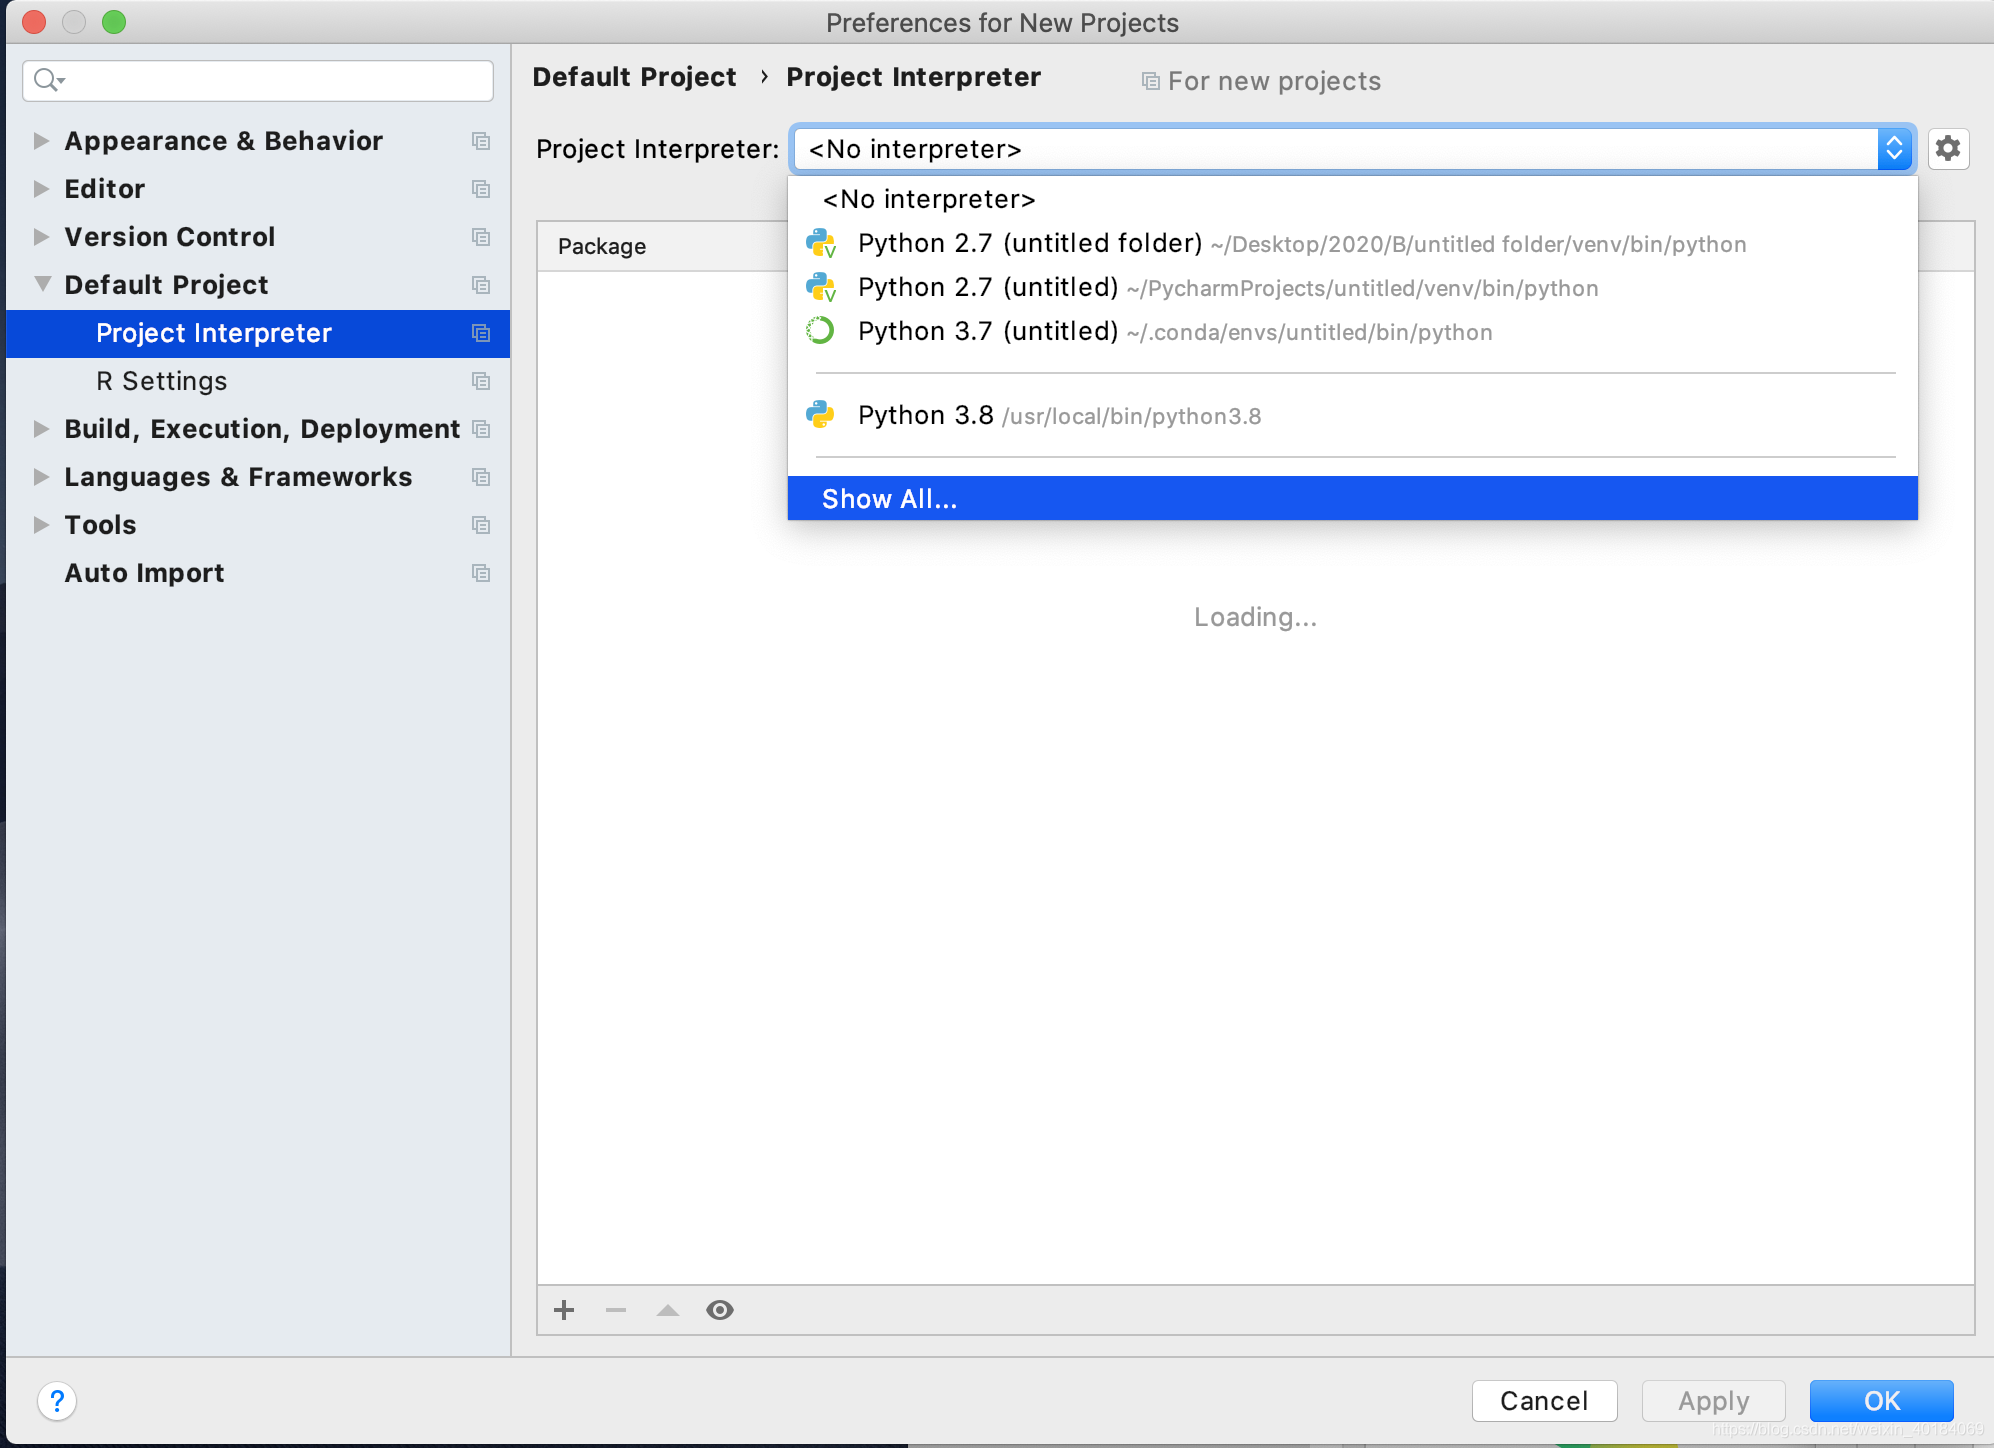Click the project-level icon beside Build, Execution, Deployment
Image resolution: width=1994 pixels, height=1448 pixels.
(481, 429)
